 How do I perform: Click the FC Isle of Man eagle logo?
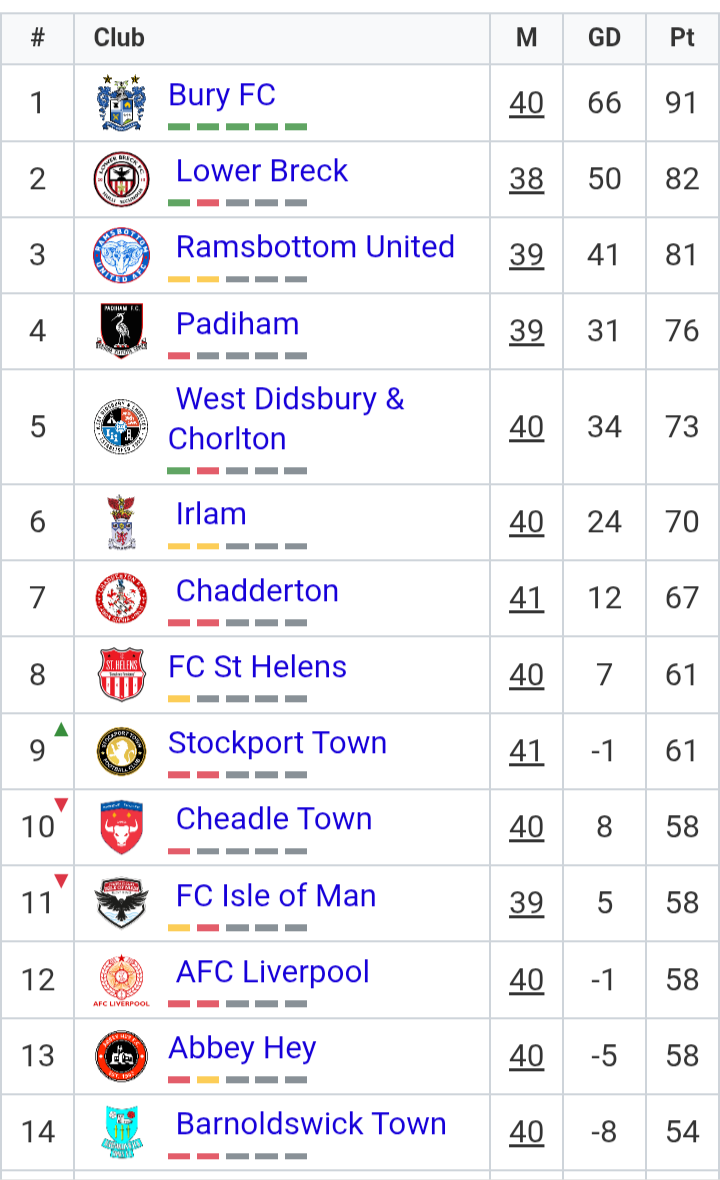121,903
